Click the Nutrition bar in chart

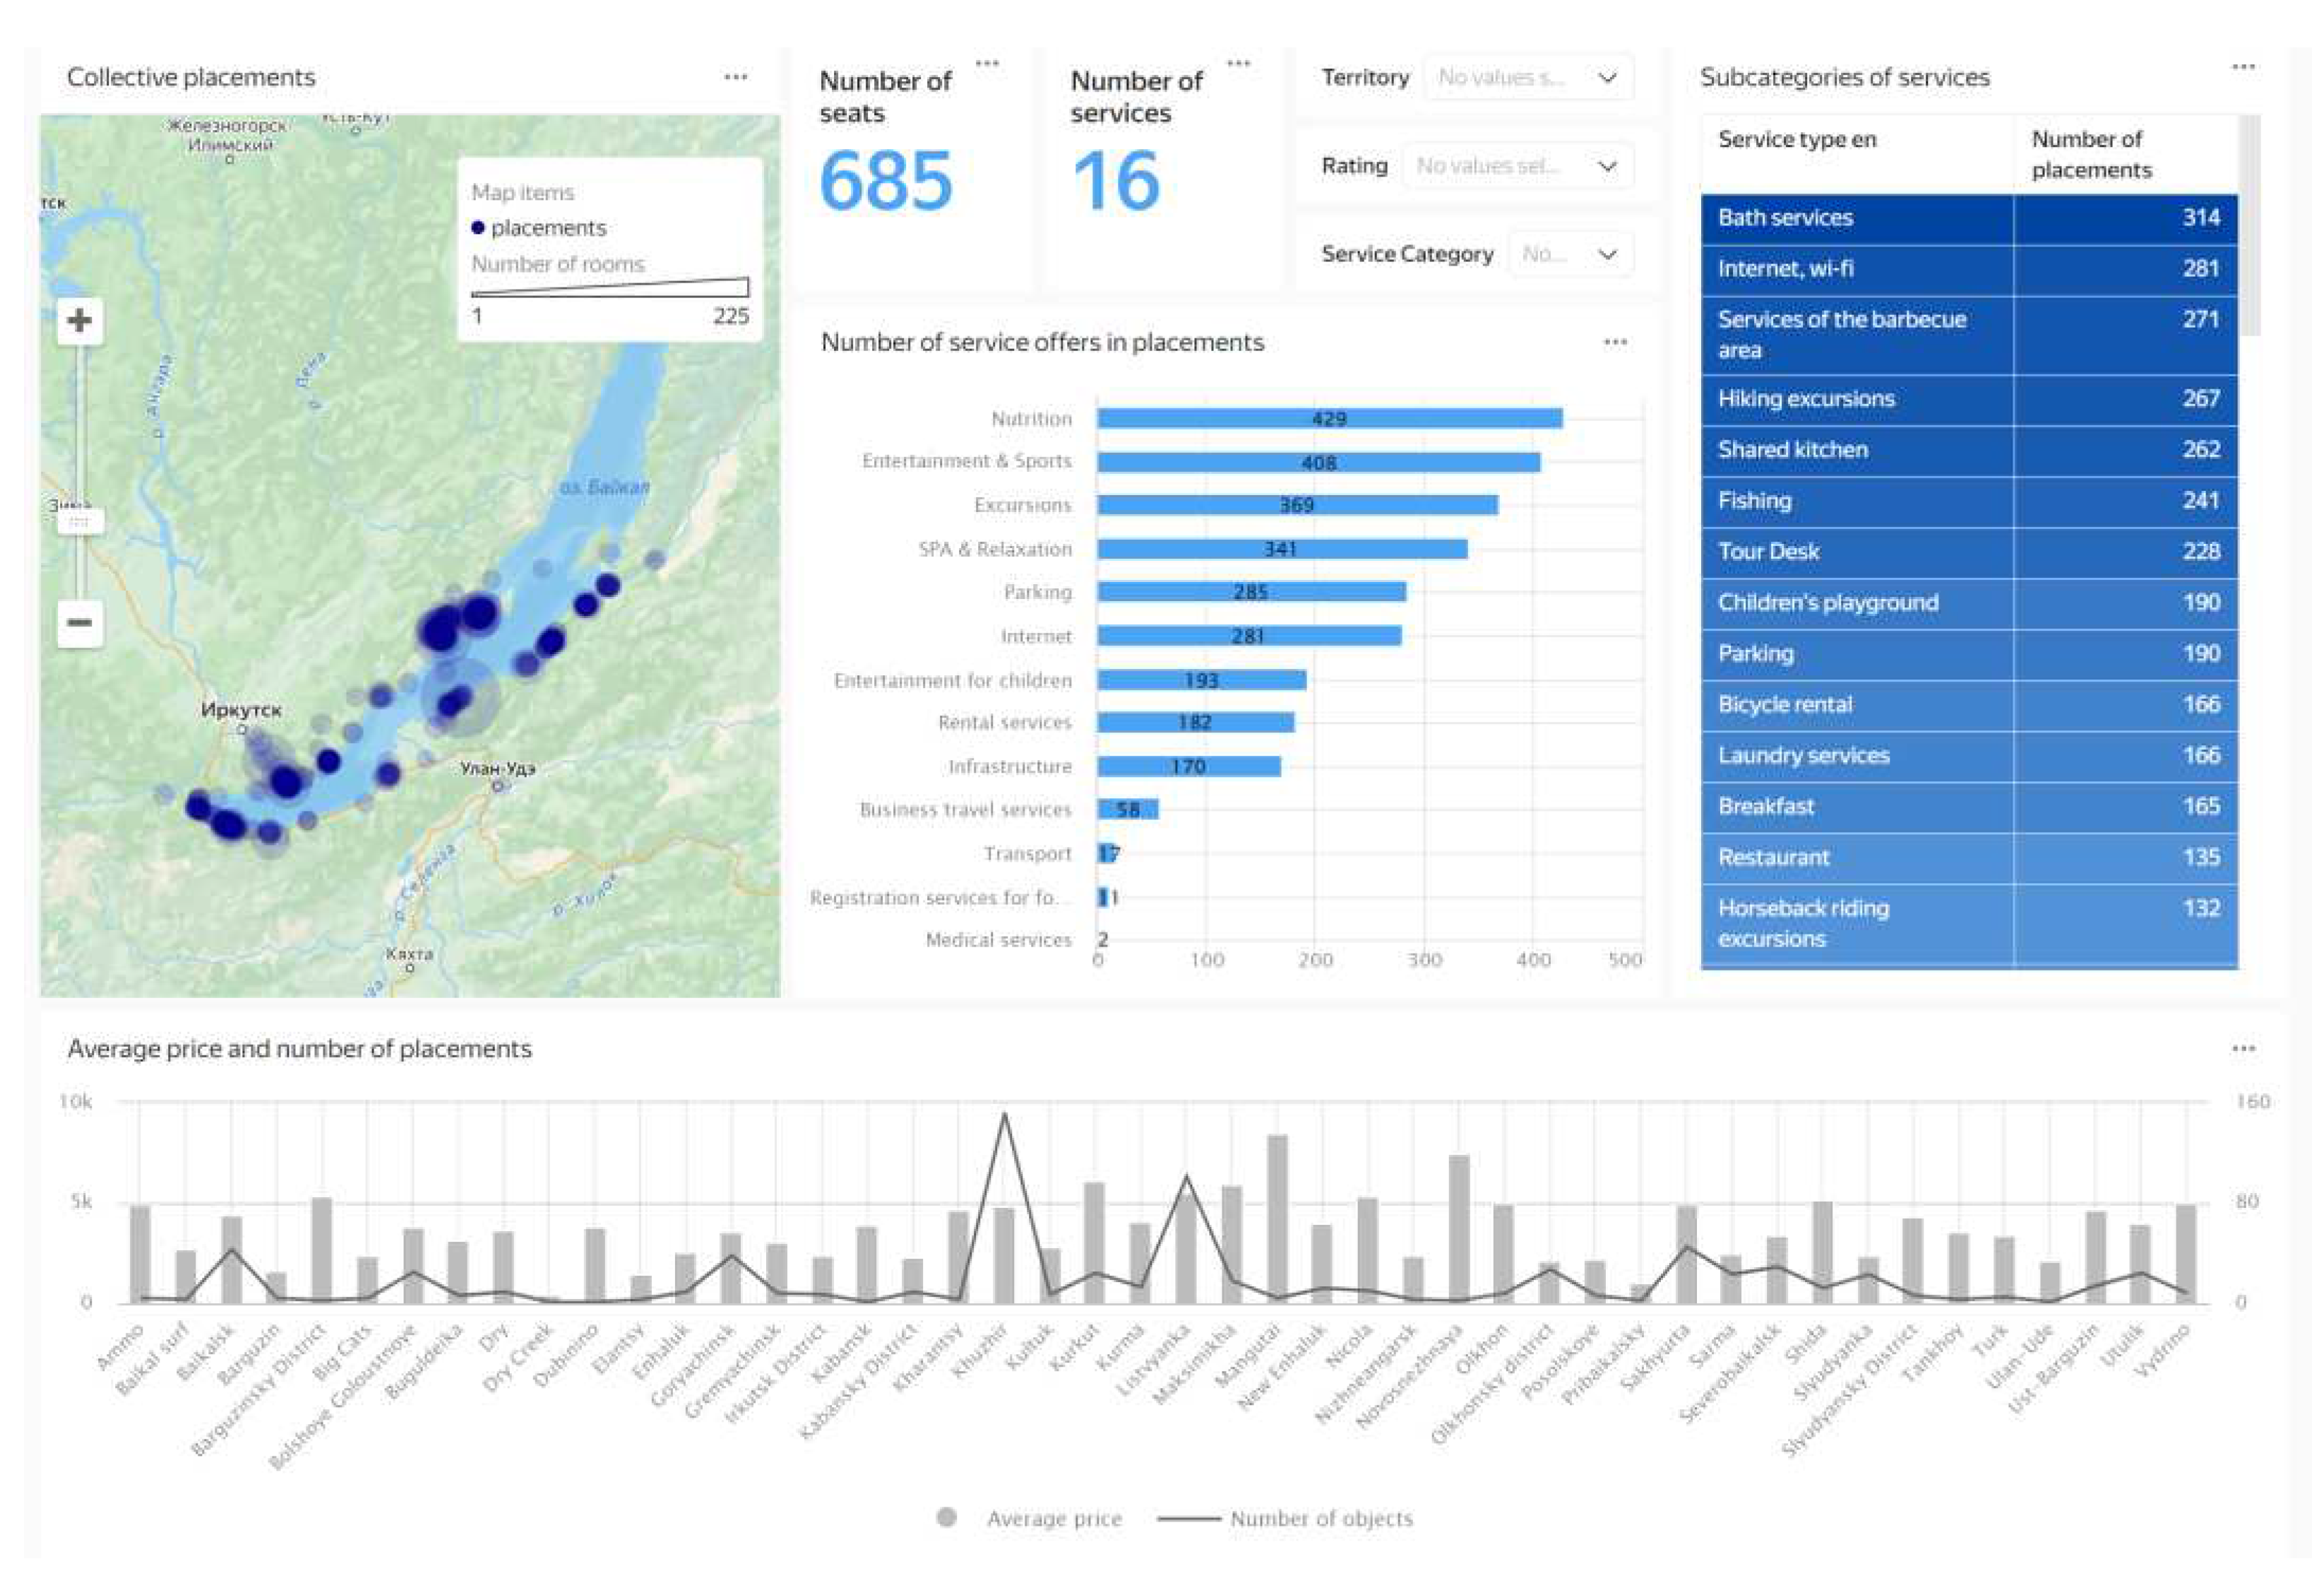click(1328, 419)
